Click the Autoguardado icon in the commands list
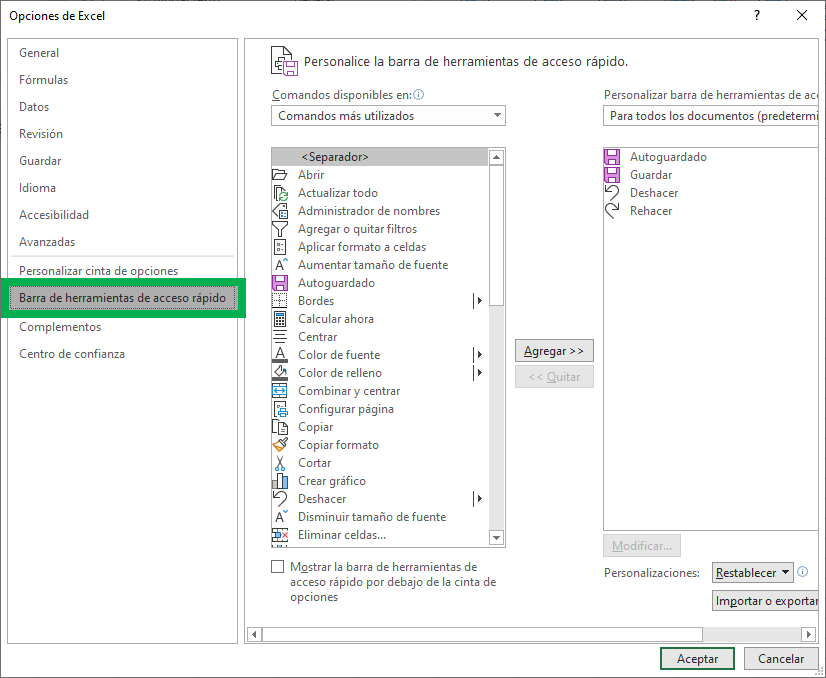The width and height of the screenshot is (826, 678). [280, 283]
